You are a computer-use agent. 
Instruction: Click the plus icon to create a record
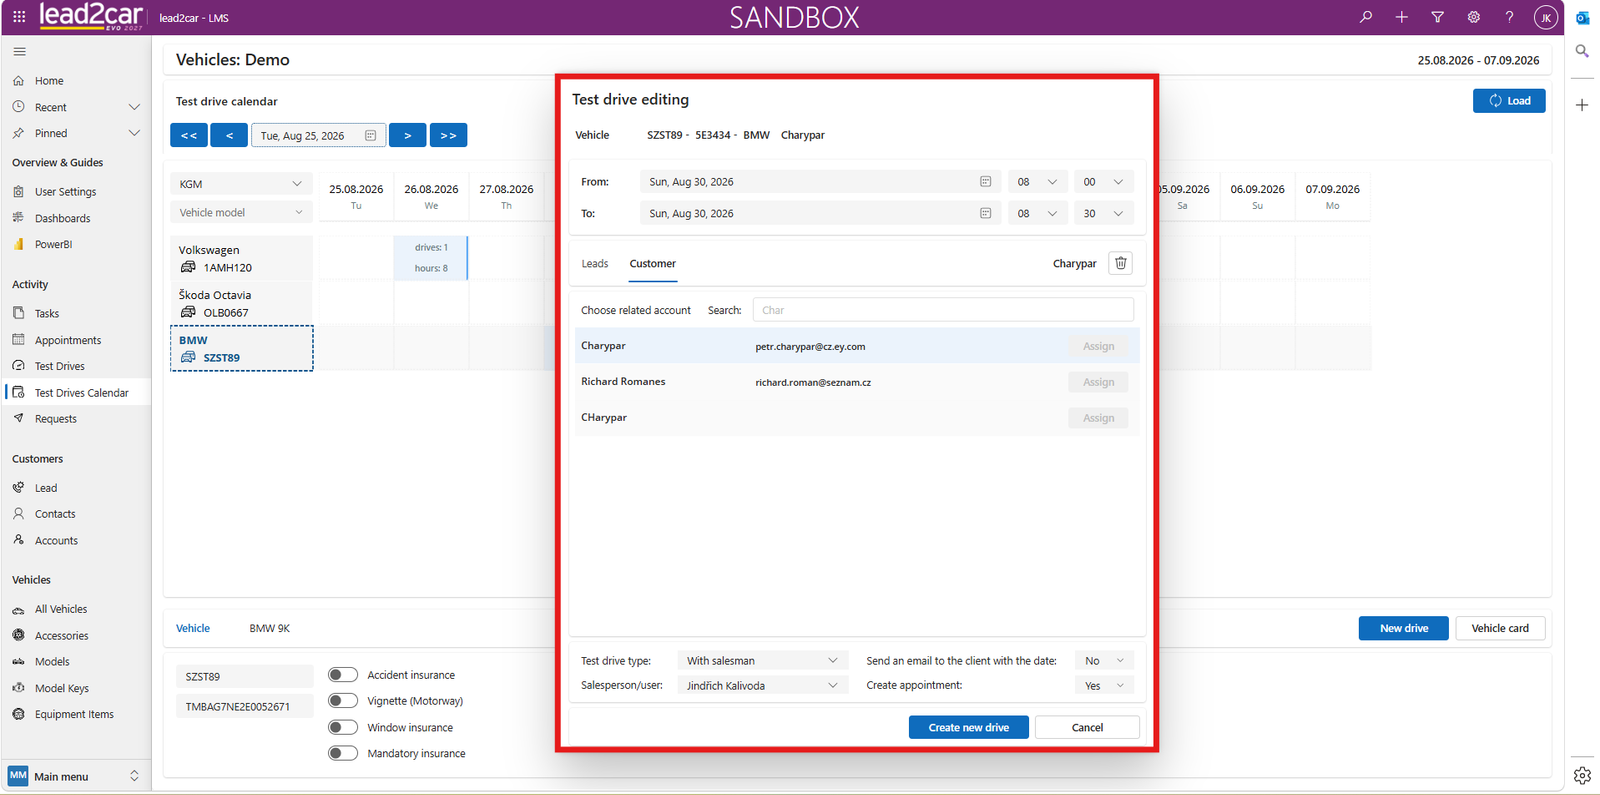(x=1402, y=17)
